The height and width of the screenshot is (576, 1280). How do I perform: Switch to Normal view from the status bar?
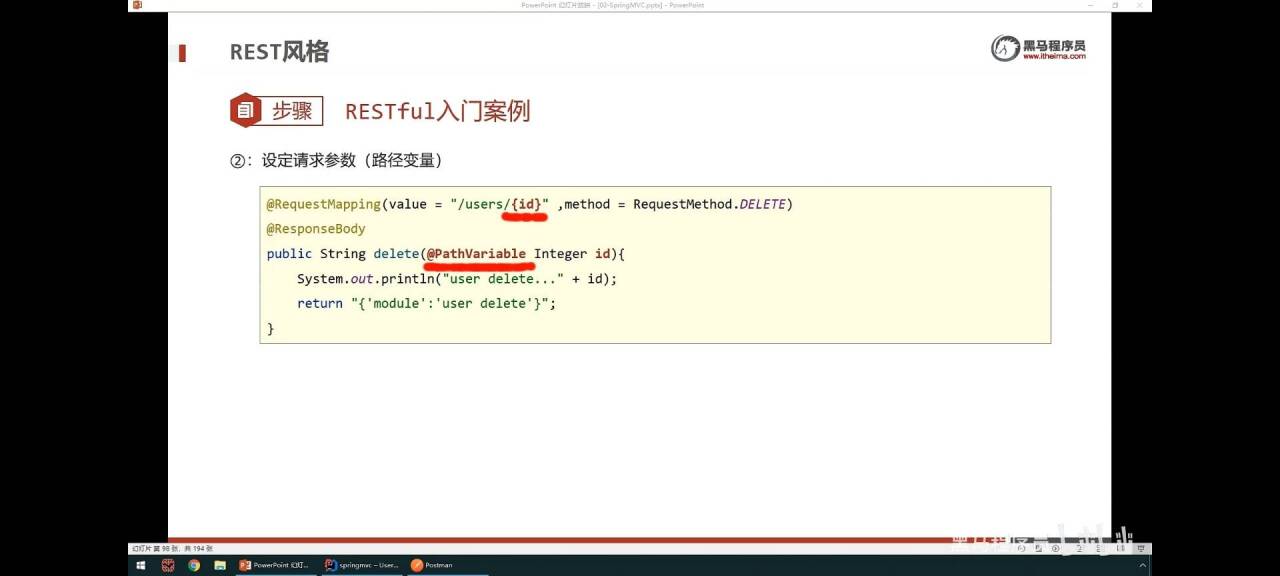[1079, 548]
